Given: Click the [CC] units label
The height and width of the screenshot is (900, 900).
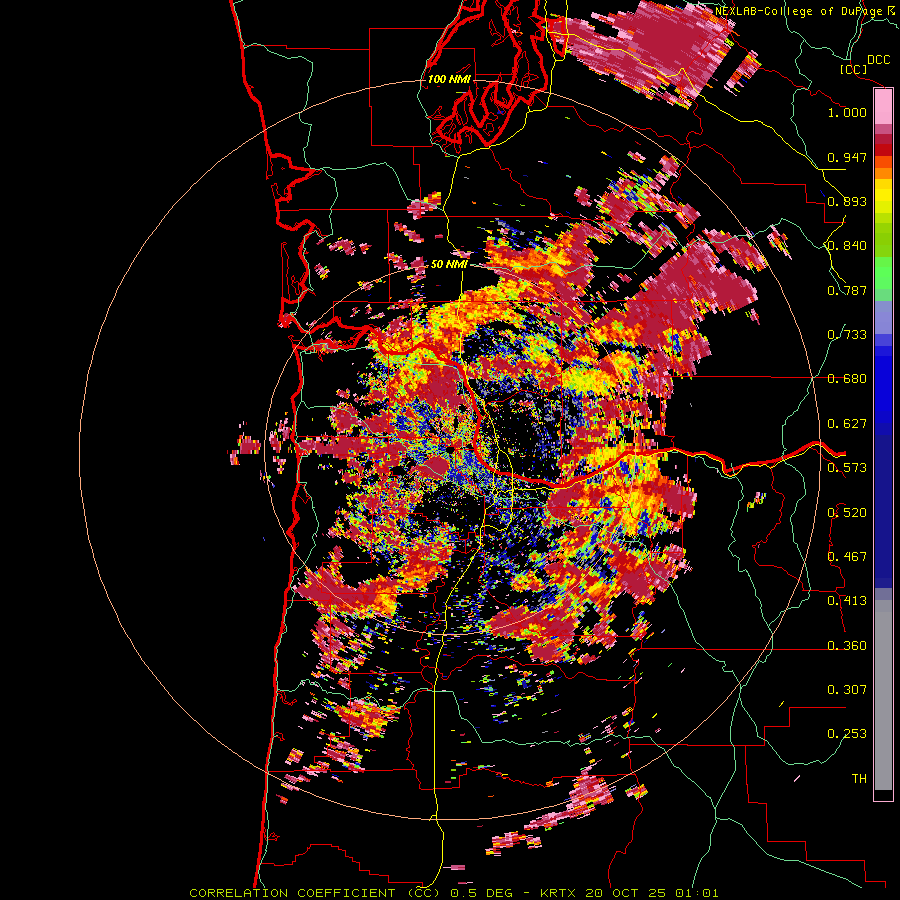Looking at the screenshot, I should (854, 69).
